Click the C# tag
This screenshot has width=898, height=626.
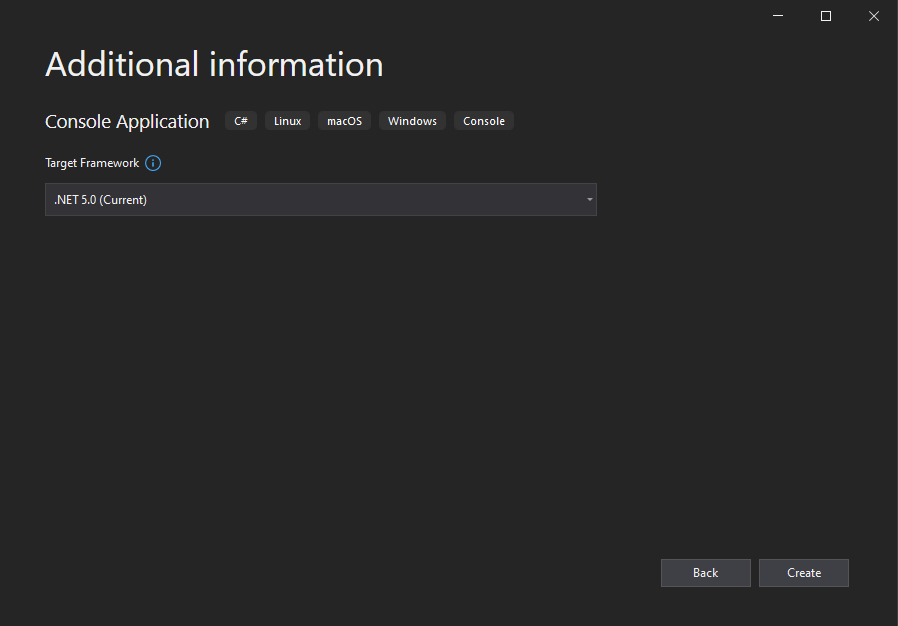coord(241,121)
